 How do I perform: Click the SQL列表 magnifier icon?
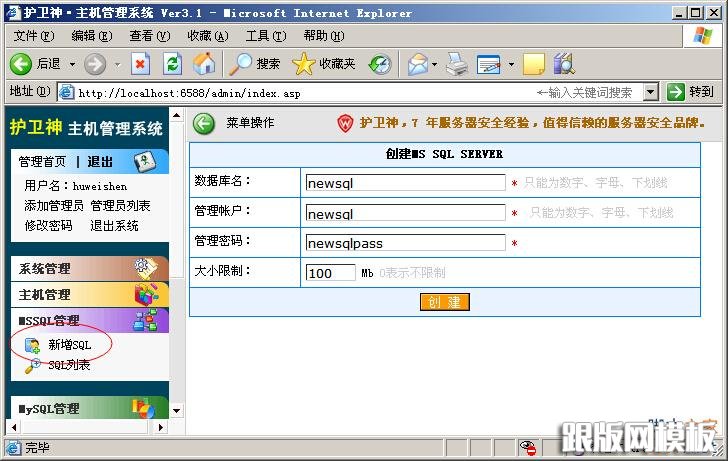click(32, 366)
